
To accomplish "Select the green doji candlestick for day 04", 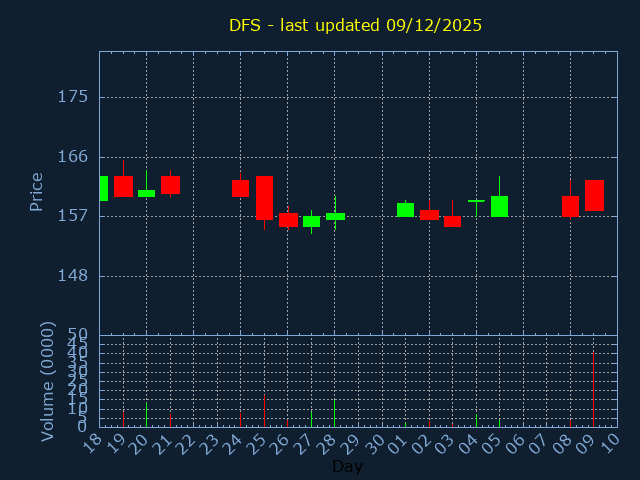I will pyautogui.click(x=476, y=201).
